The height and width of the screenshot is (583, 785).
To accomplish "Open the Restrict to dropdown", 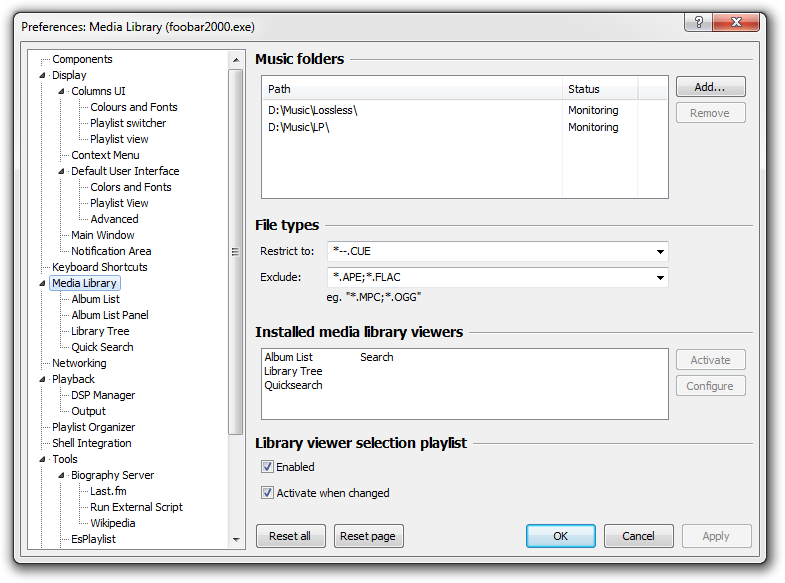I will (660, 252).
